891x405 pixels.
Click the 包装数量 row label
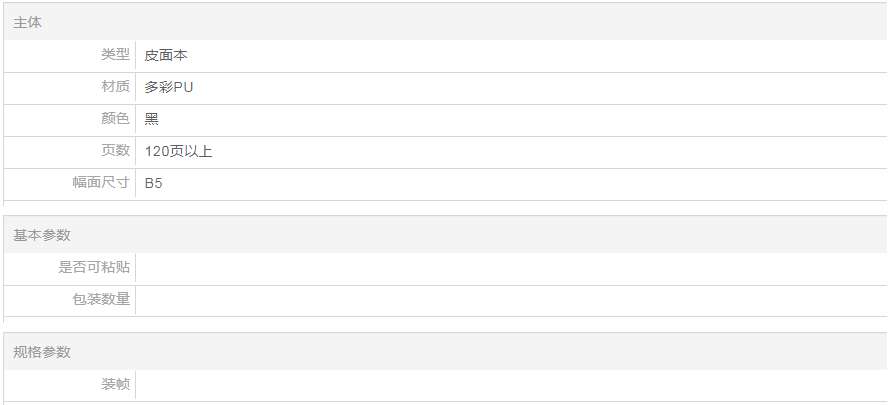(101, 299)
